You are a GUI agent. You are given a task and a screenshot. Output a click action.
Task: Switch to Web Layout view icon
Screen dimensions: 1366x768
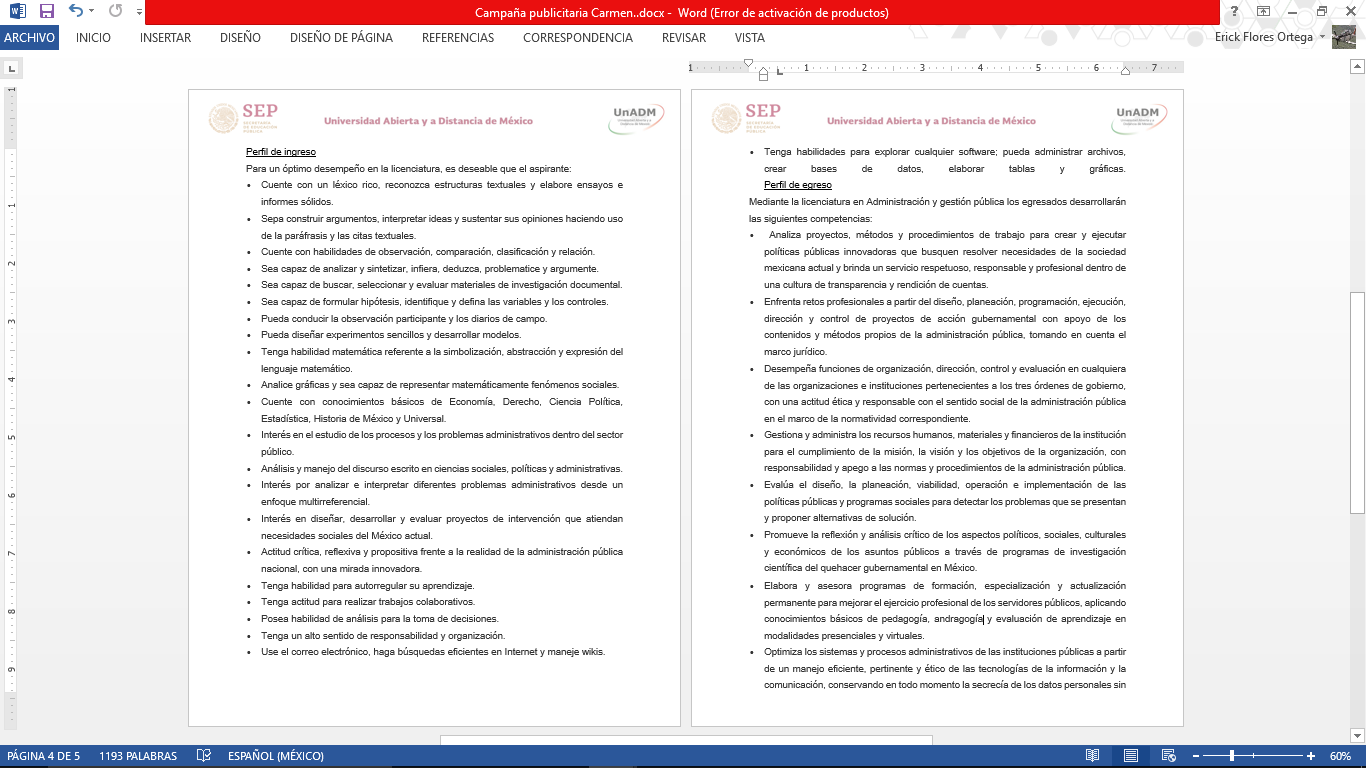coord(1167,756)
